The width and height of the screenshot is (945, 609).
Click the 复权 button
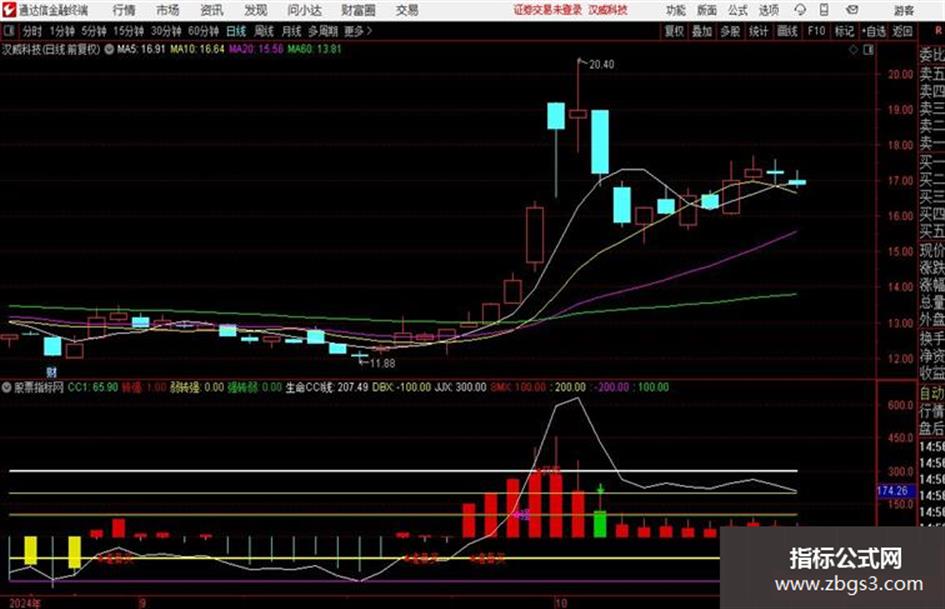click(x=674, y=31)
